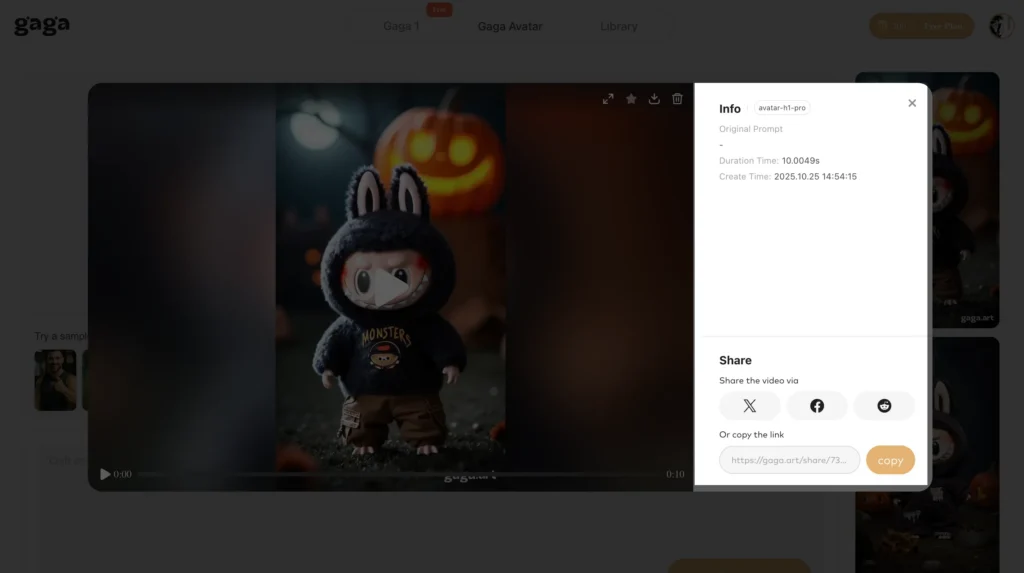
Task: Play the video using the bottom play control
Action: (105, 474)
